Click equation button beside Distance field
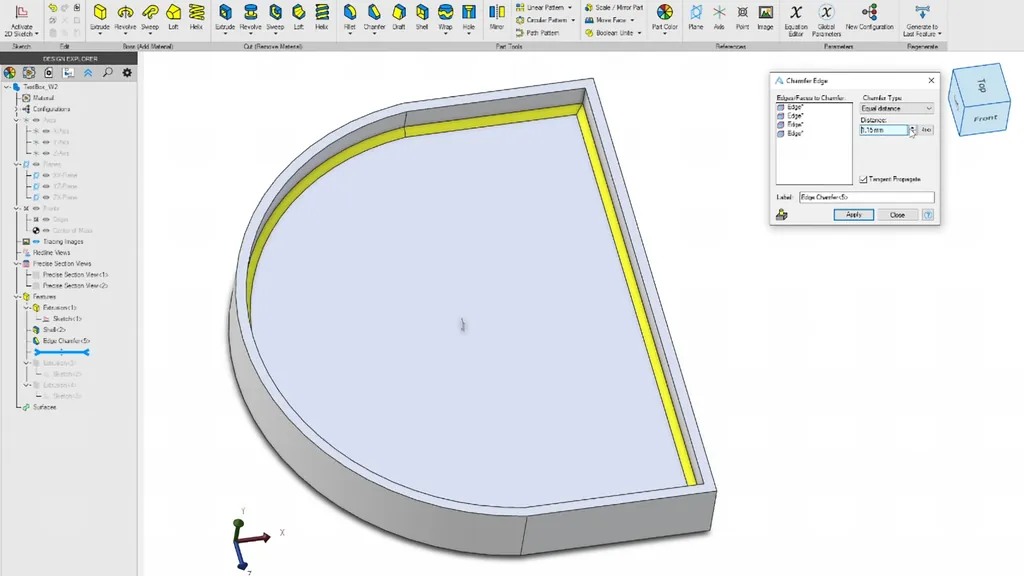Viewport: 1024px width, 576px height. 926,130
